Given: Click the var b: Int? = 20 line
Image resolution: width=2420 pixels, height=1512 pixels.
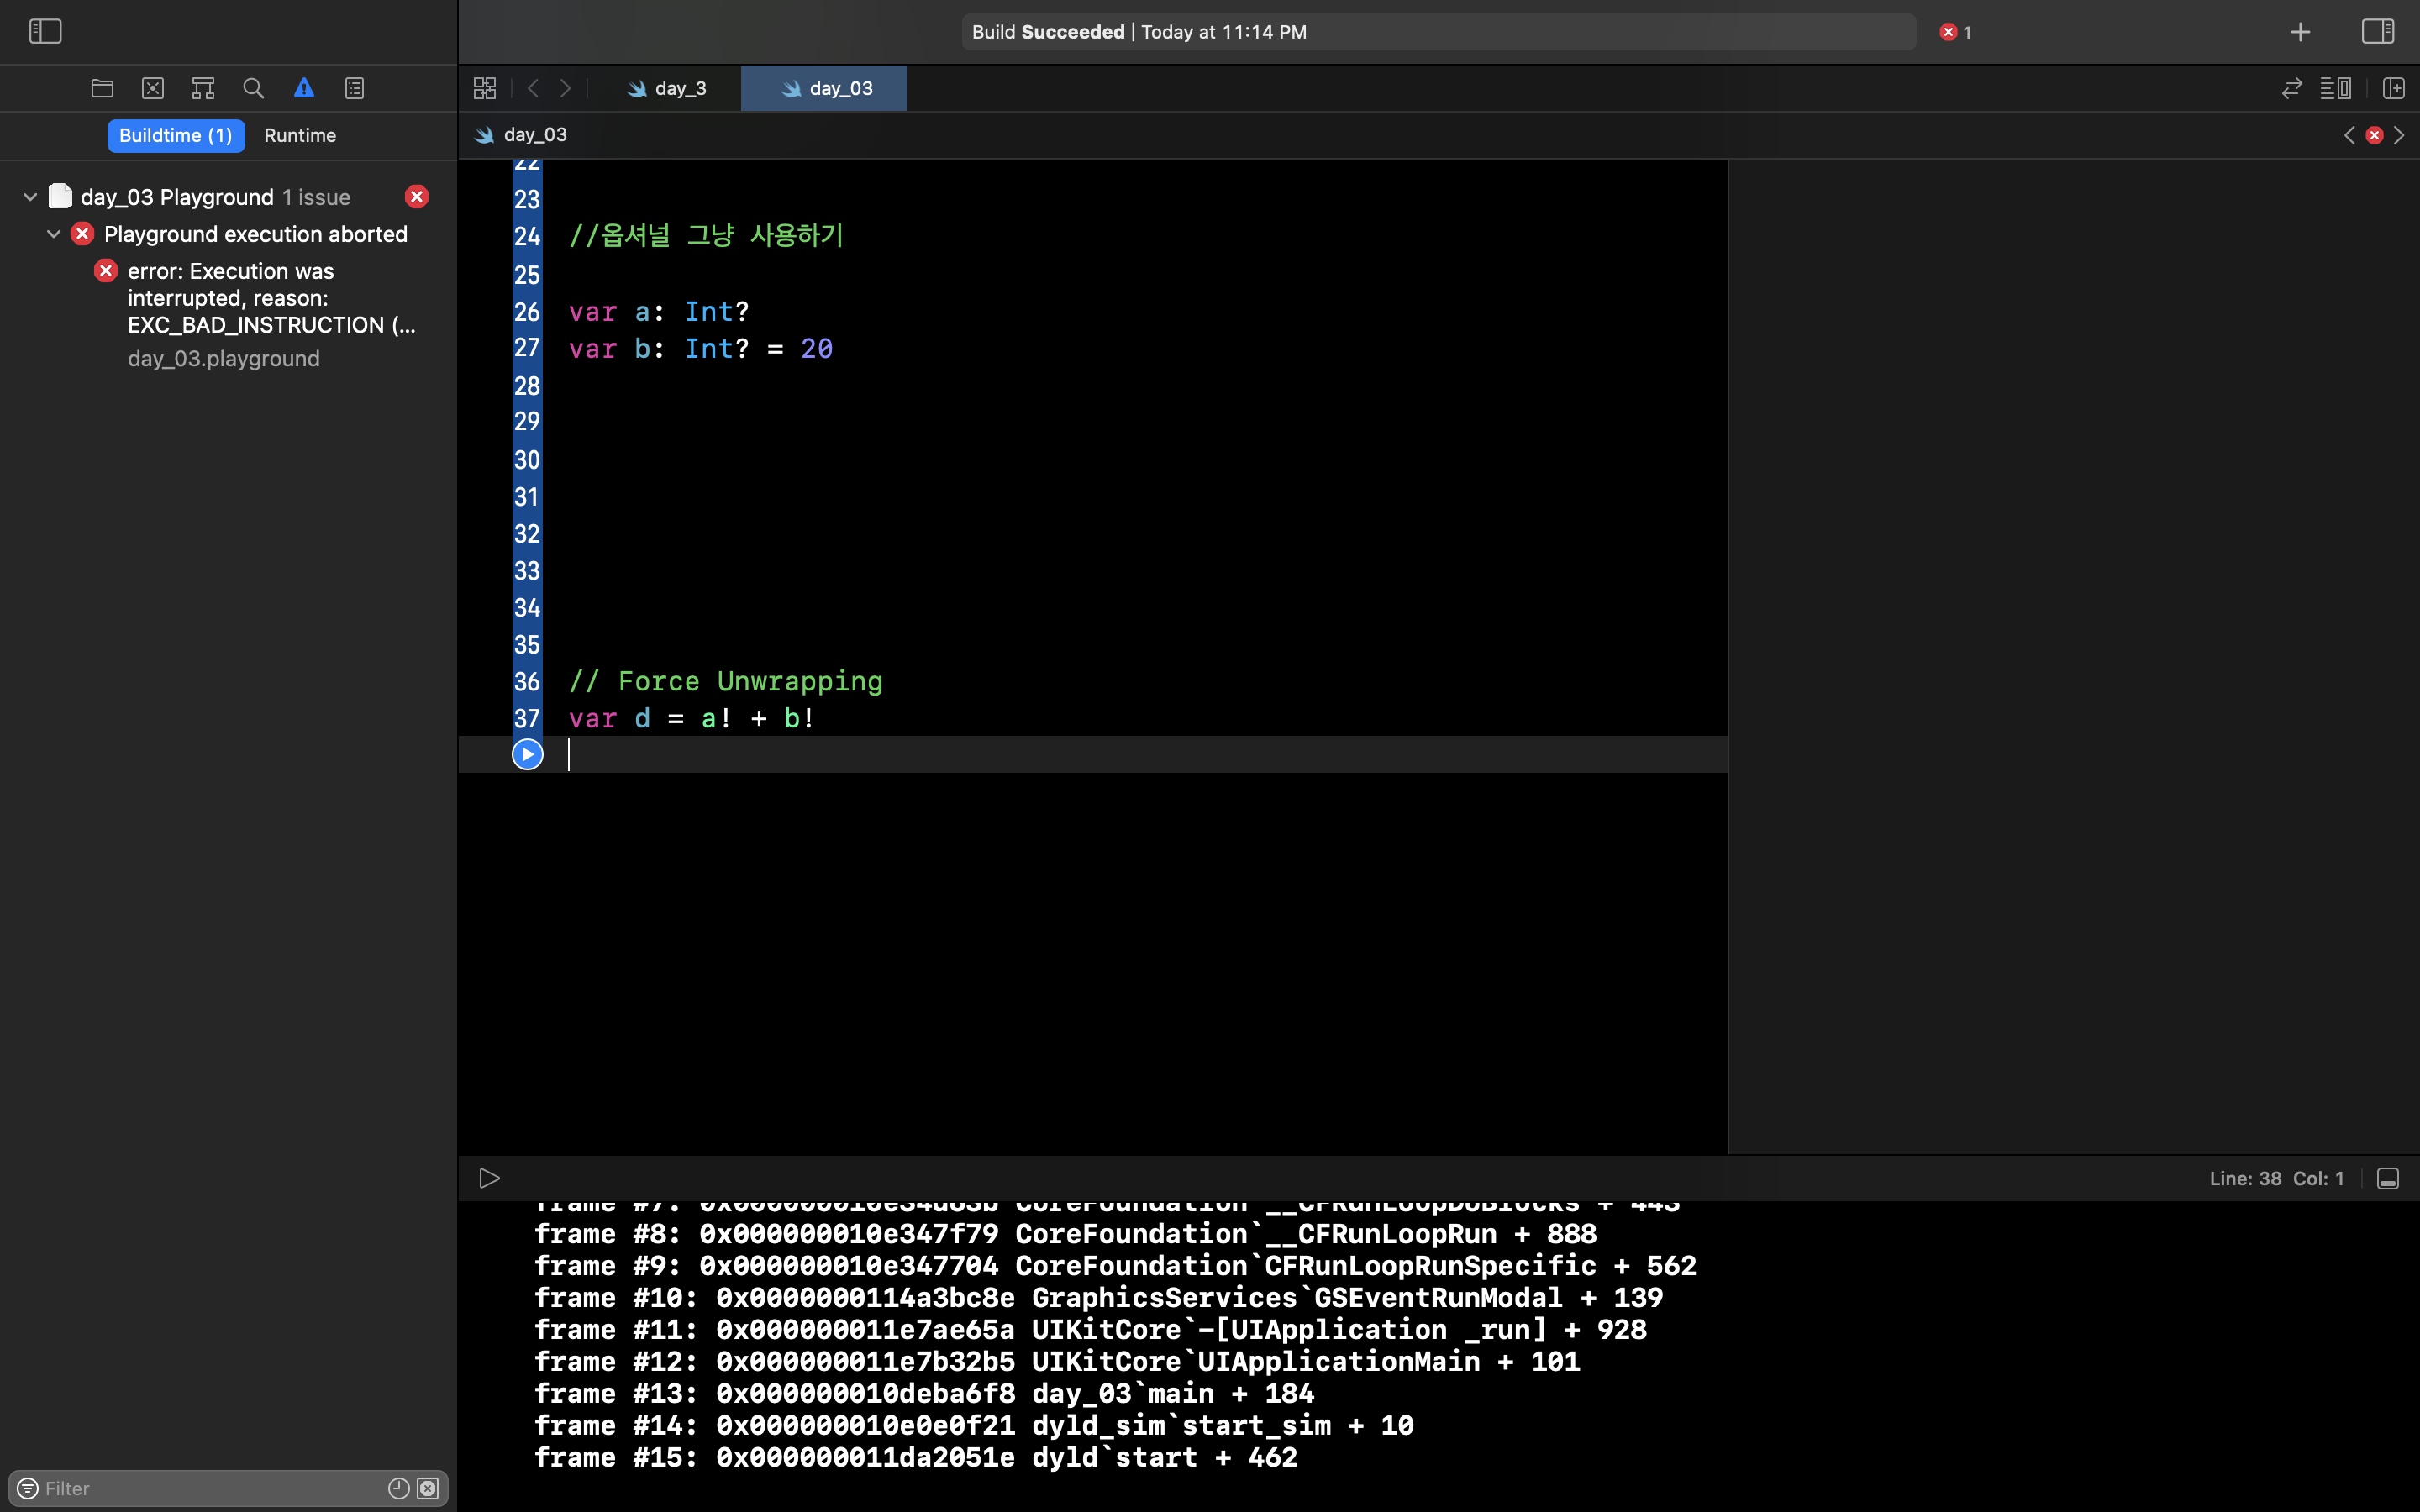Looking at the screenshot, I should click(701, 349).
